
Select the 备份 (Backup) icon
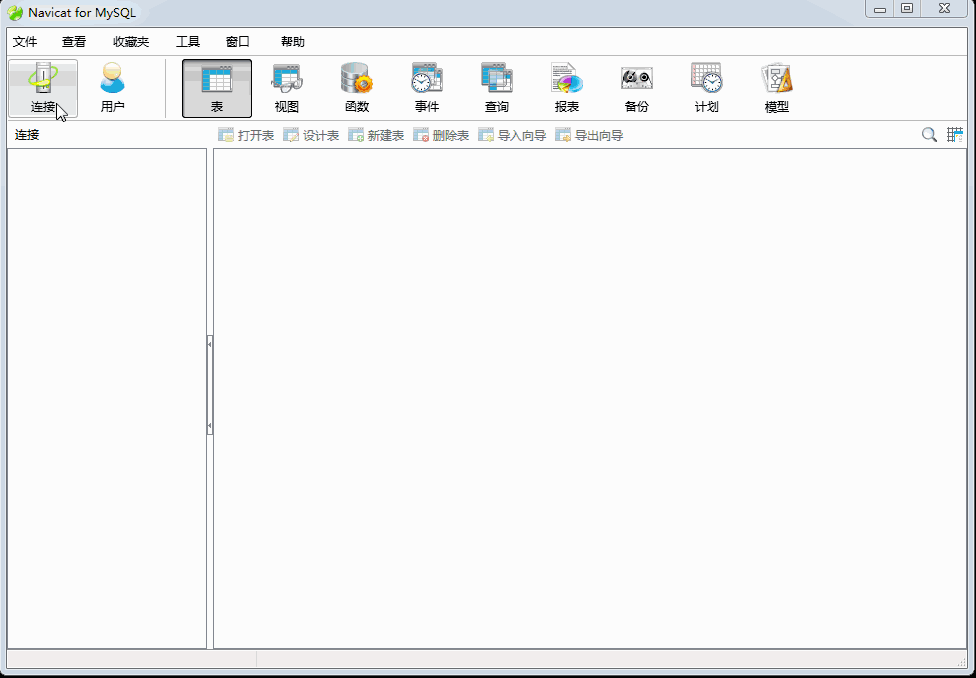637,88
